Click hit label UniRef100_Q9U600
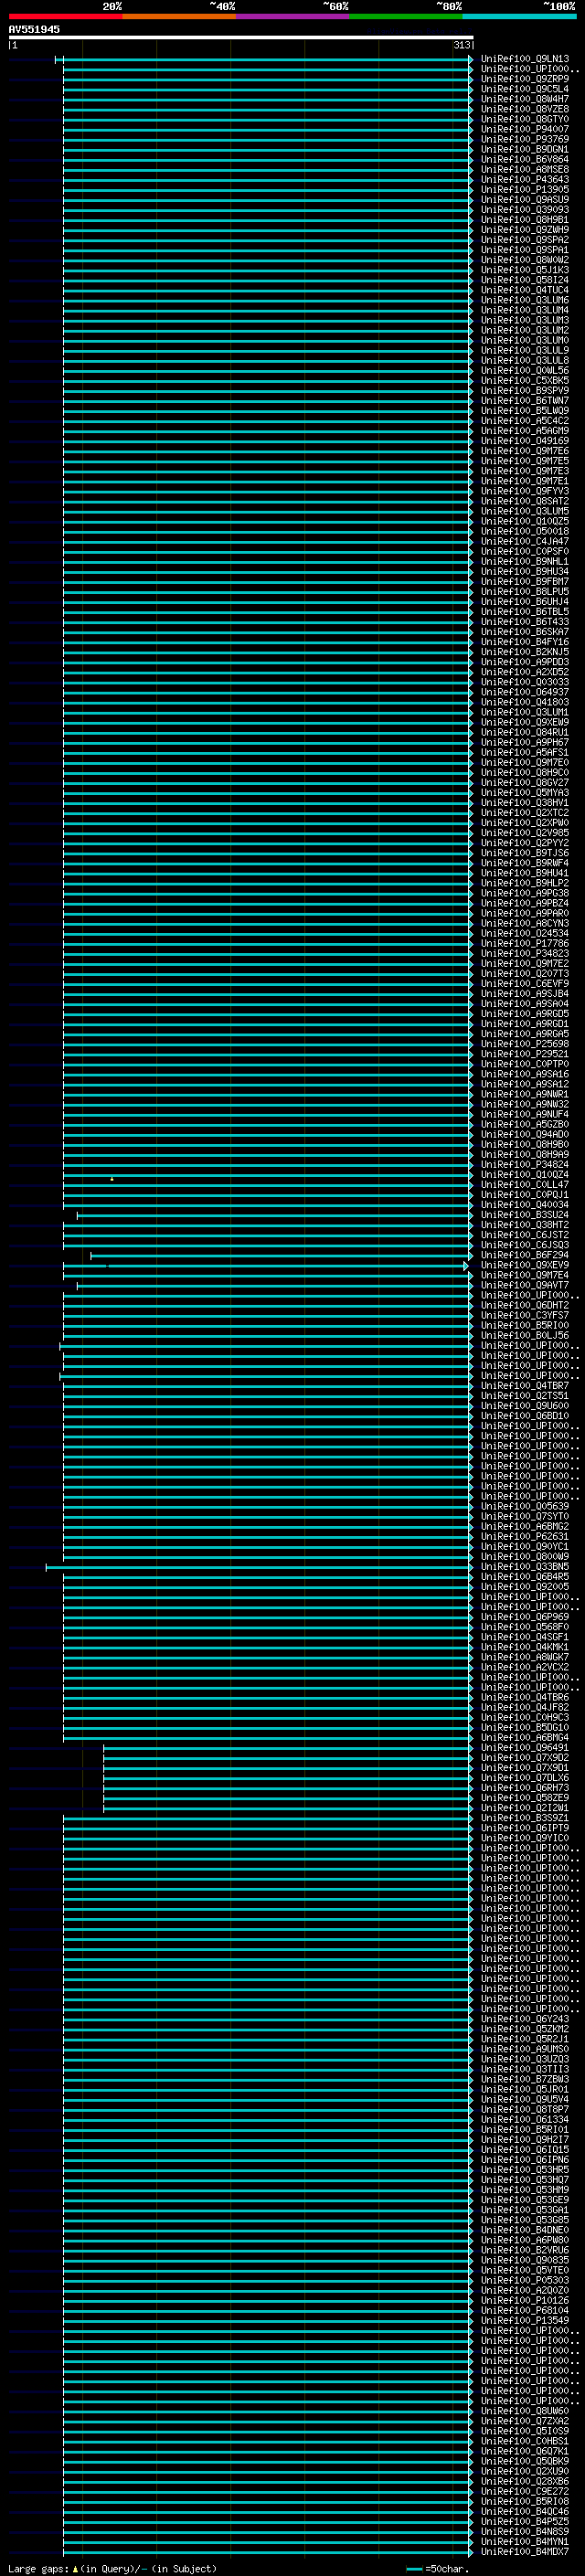The height and width of the screenshot is (2576, 585). click(x=525, y=1406)
